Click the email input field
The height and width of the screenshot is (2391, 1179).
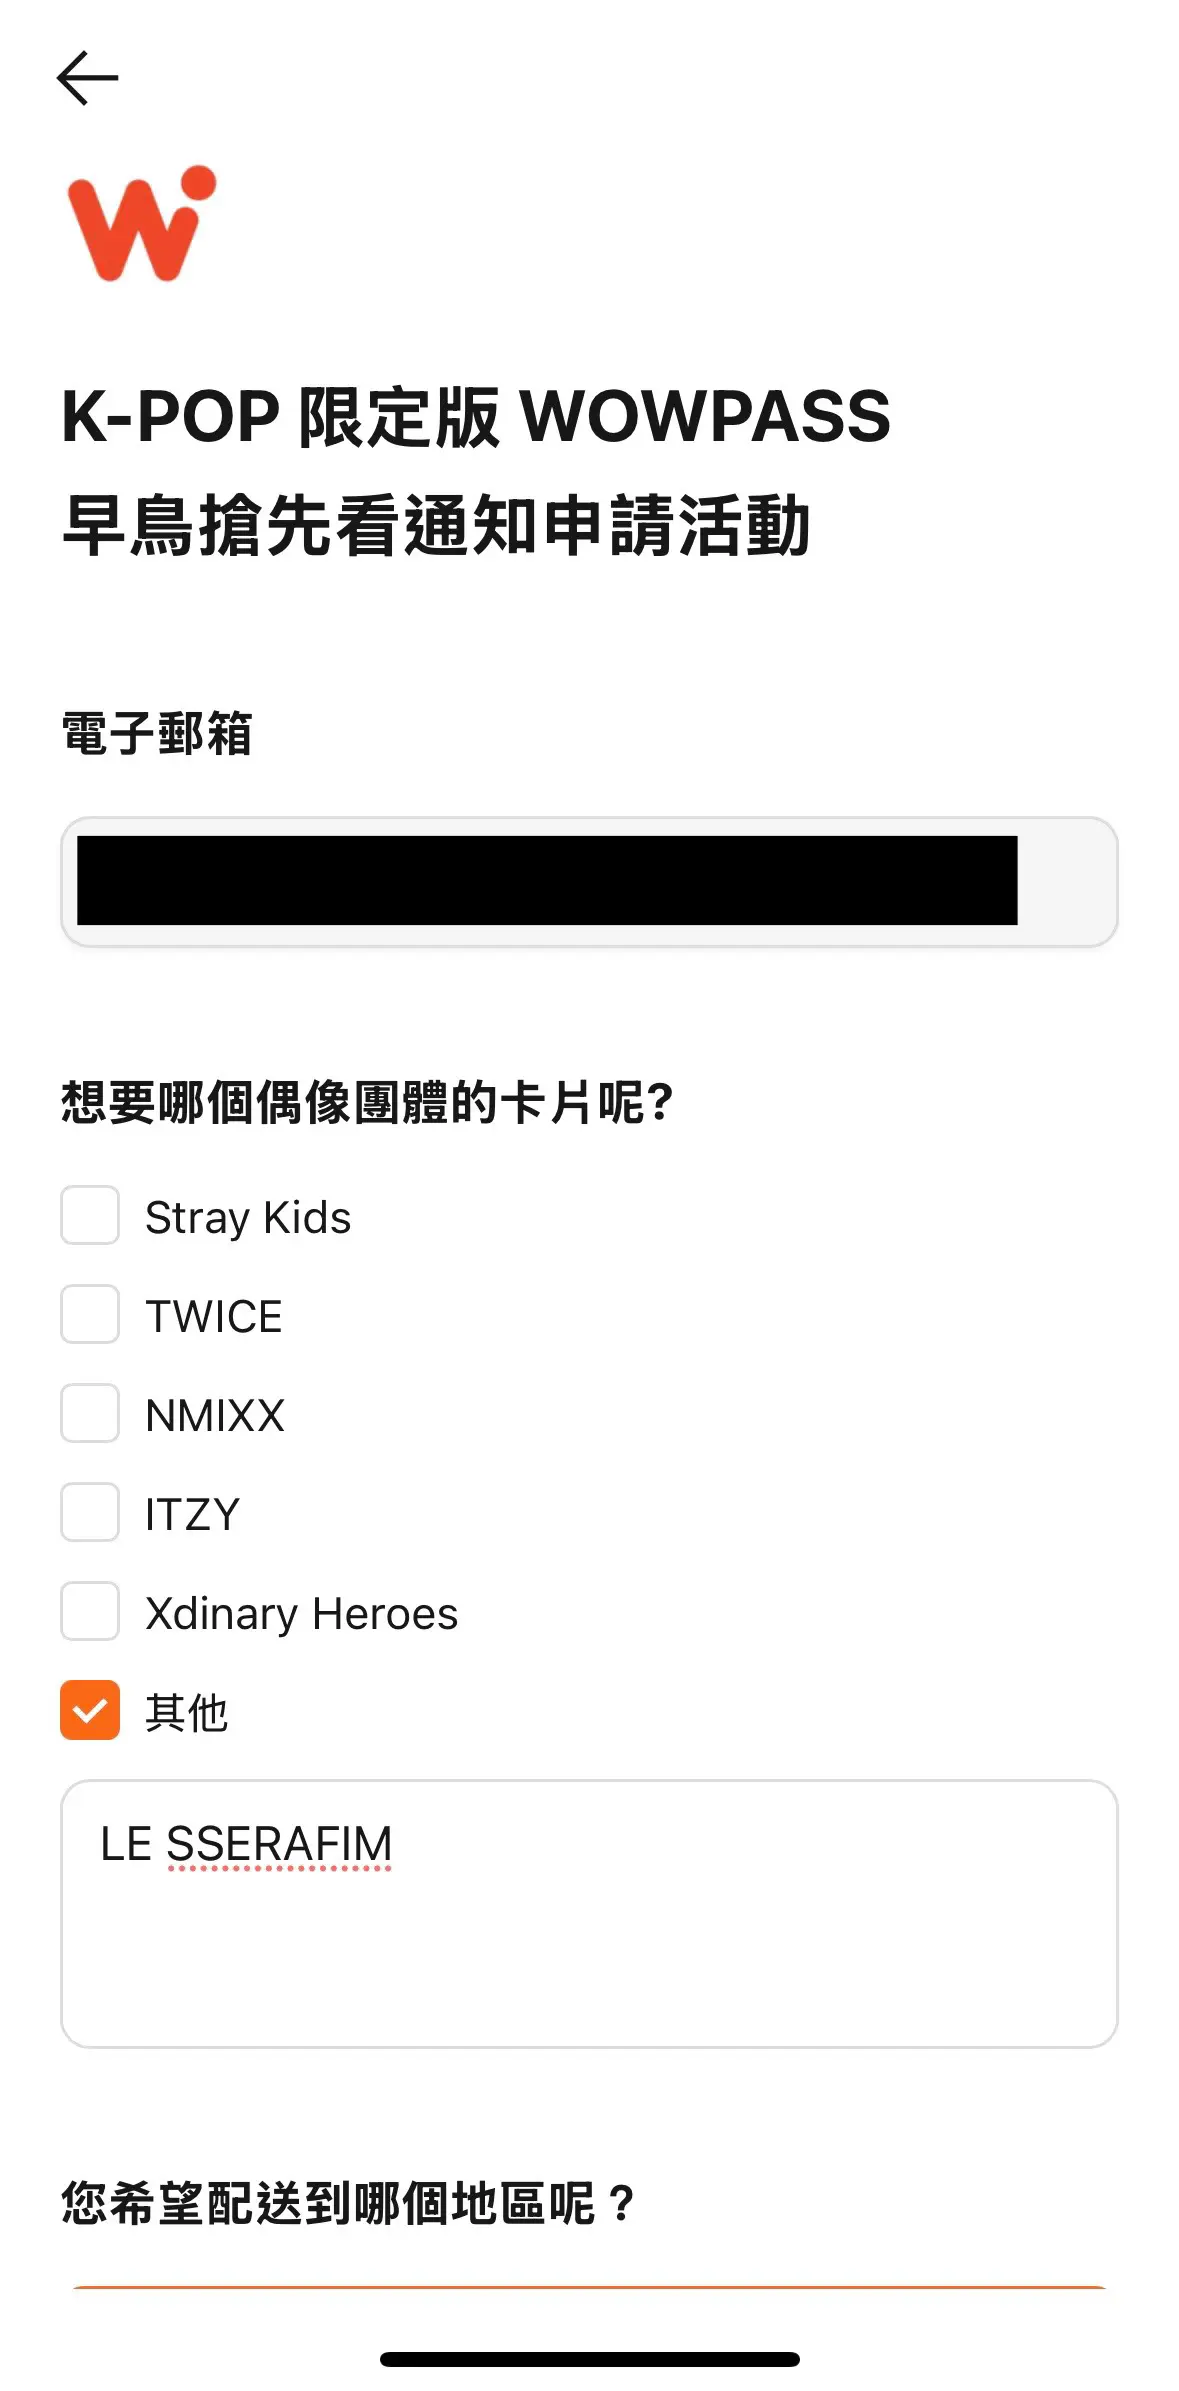tap(589, 881)
